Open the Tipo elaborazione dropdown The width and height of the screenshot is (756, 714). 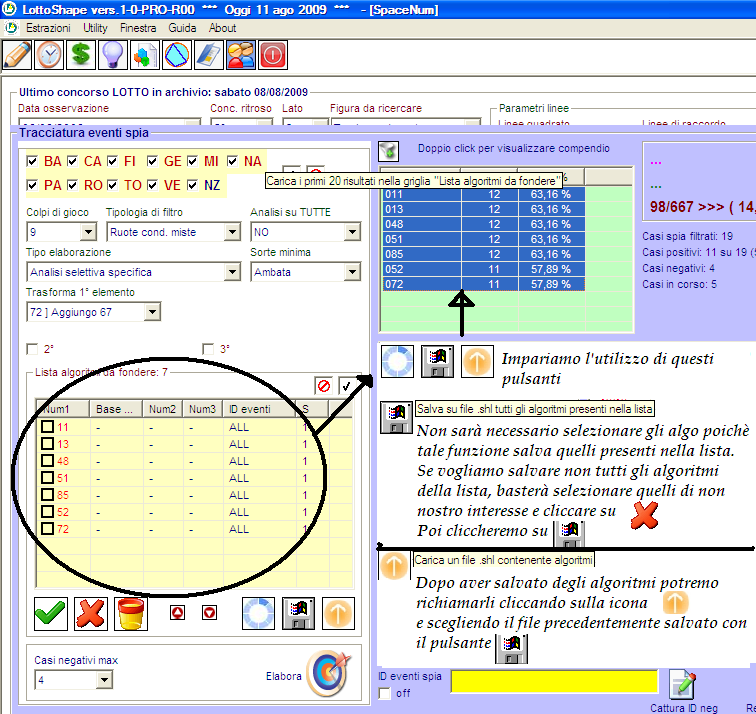232,272
